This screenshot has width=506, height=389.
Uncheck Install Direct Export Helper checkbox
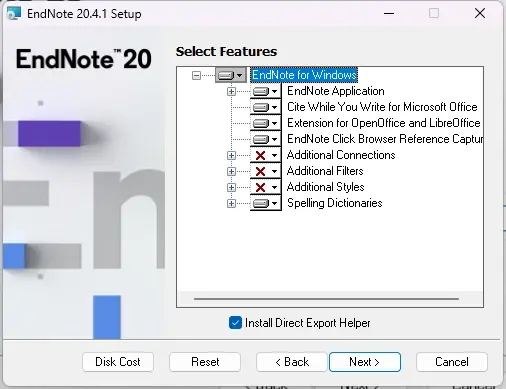pyautogui.click(x=235, y=323)
